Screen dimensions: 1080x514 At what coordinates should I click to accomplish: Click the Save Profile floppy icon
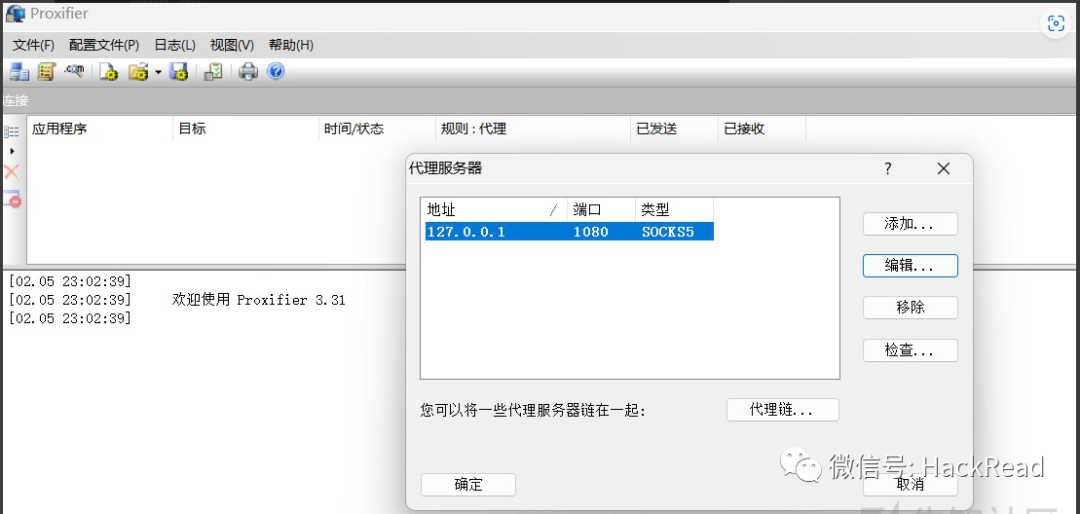pyautogui.click(x=178, y=72)
